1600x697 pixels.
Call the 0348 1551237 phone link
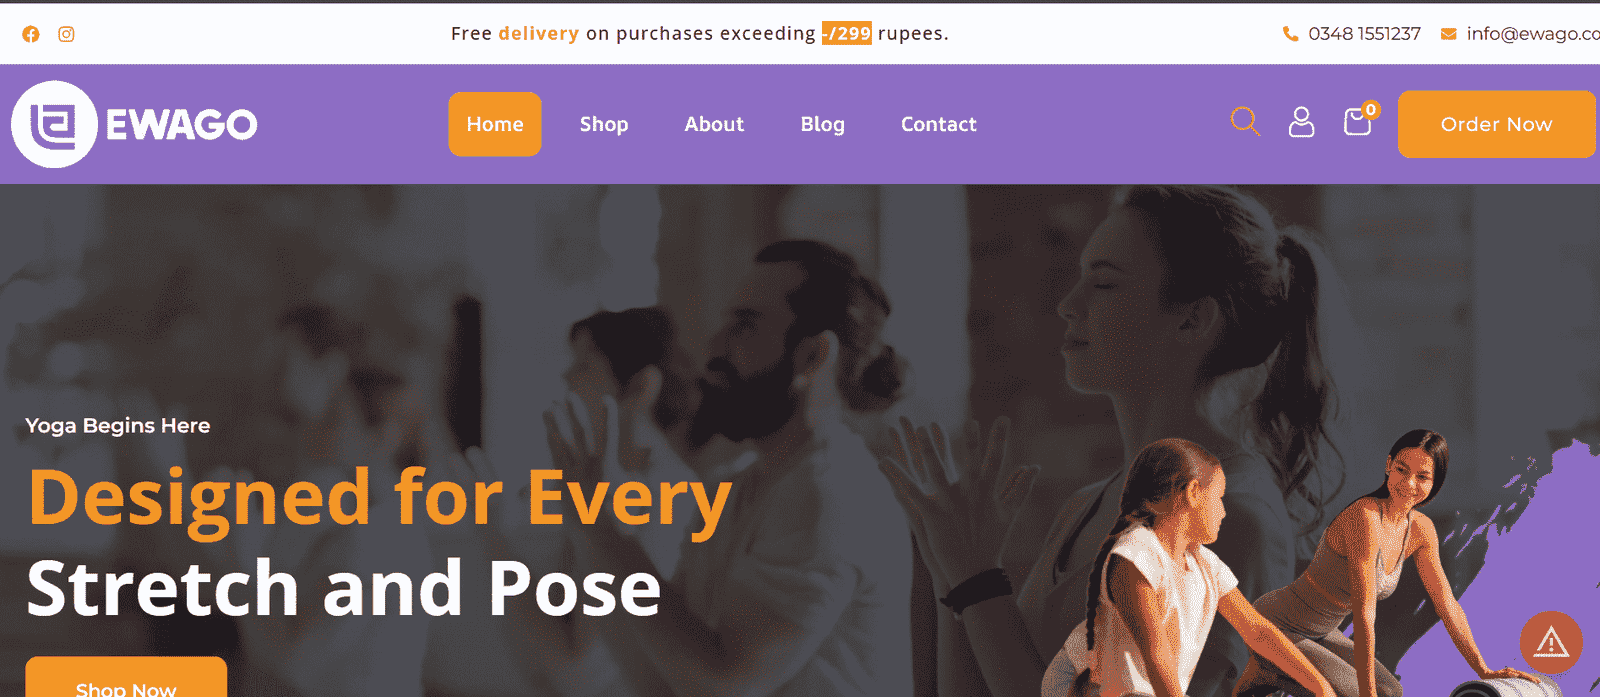(1364, 34)
